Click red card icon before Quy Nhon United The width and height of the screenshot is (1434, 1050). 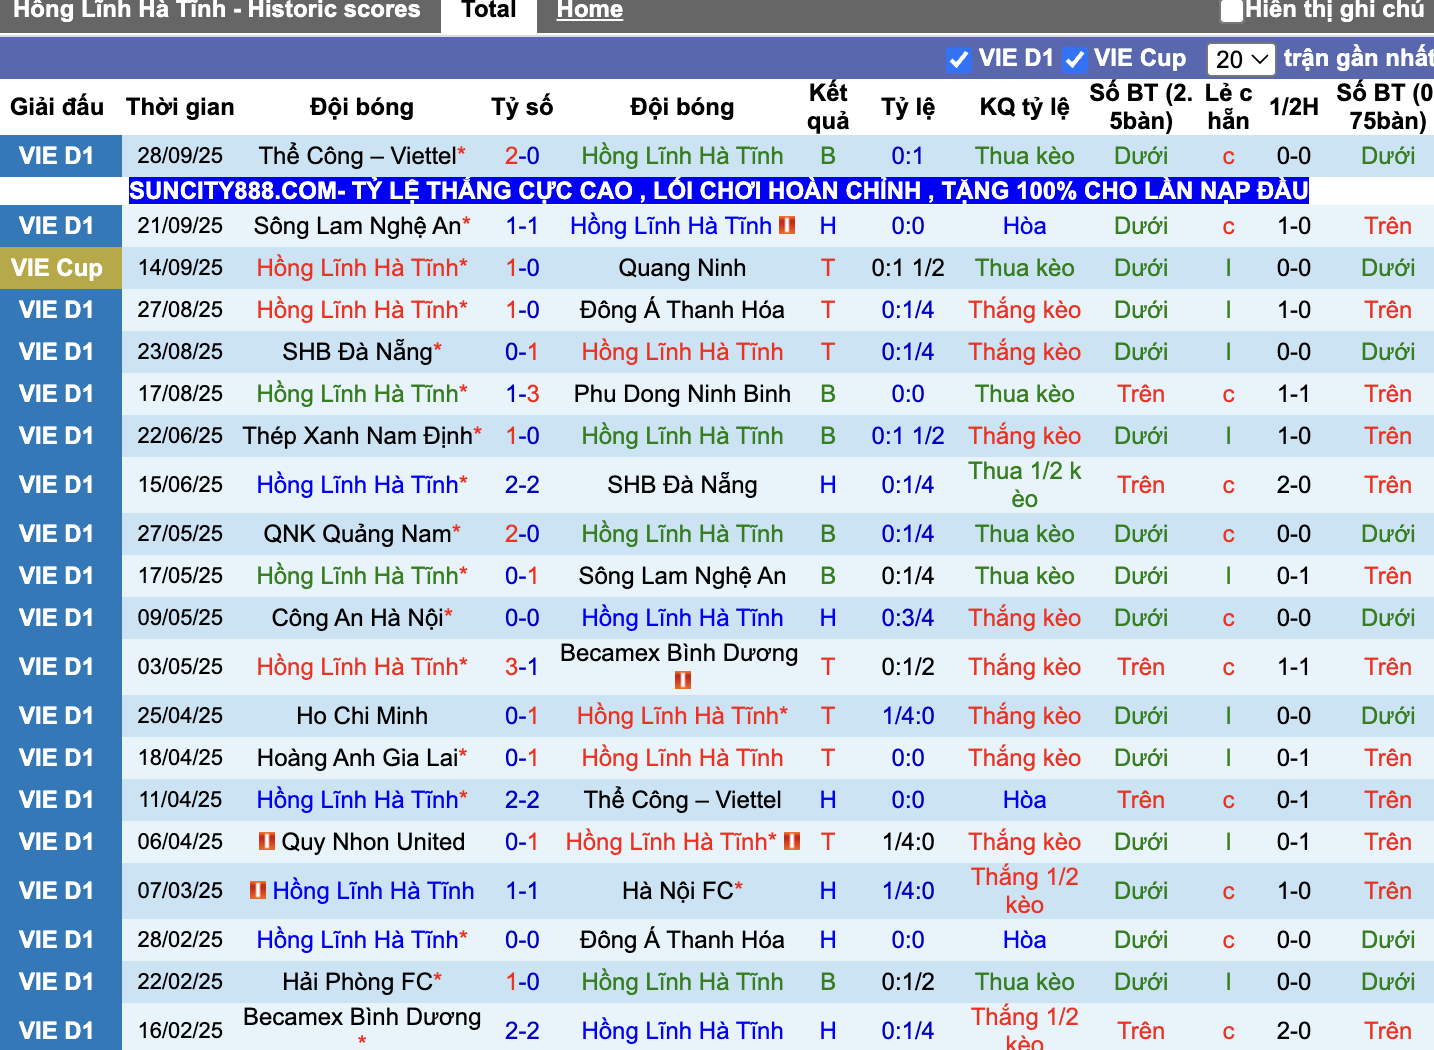pyautogui.click(x=267, y=841)
